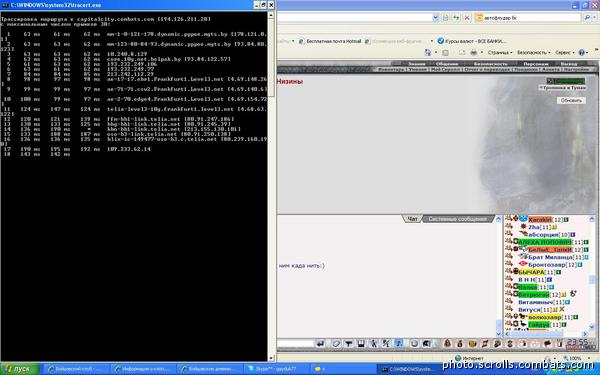Open the Бесплатная почта Hotmail favorite

tap(330, 41)
